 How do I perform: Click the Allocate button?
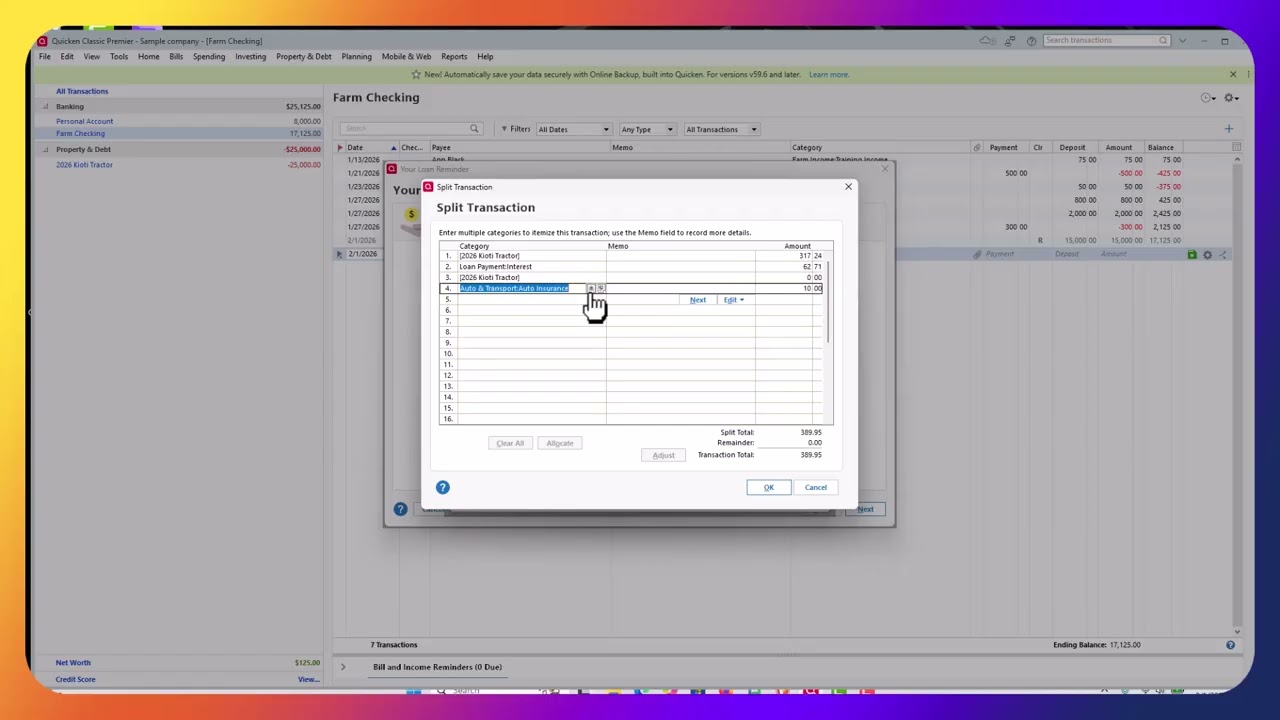click(560, 443)
